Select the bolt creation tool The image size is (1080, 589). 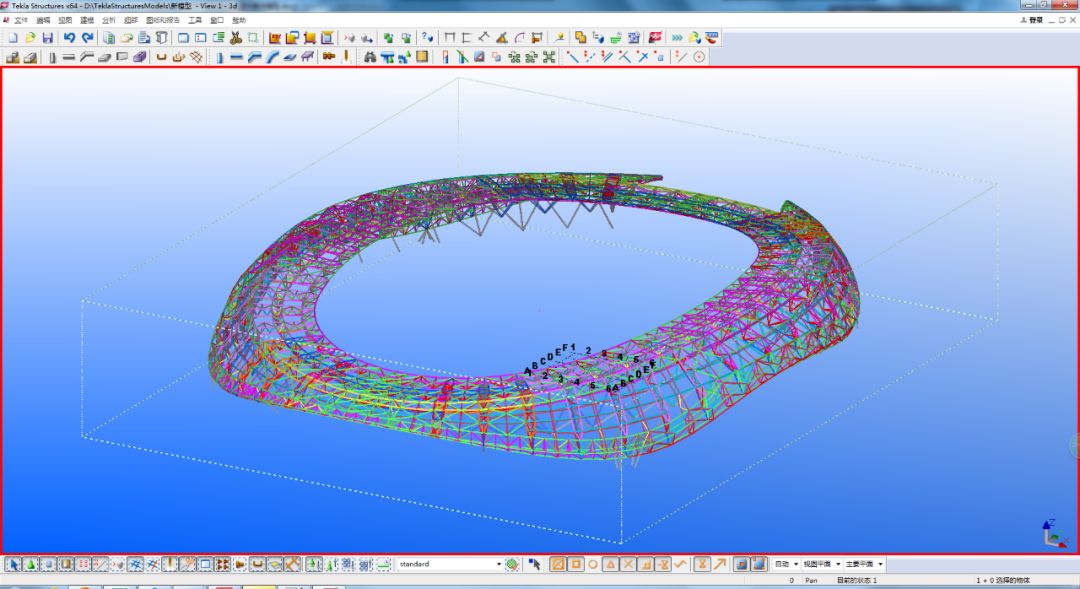[x=329, y=57]
